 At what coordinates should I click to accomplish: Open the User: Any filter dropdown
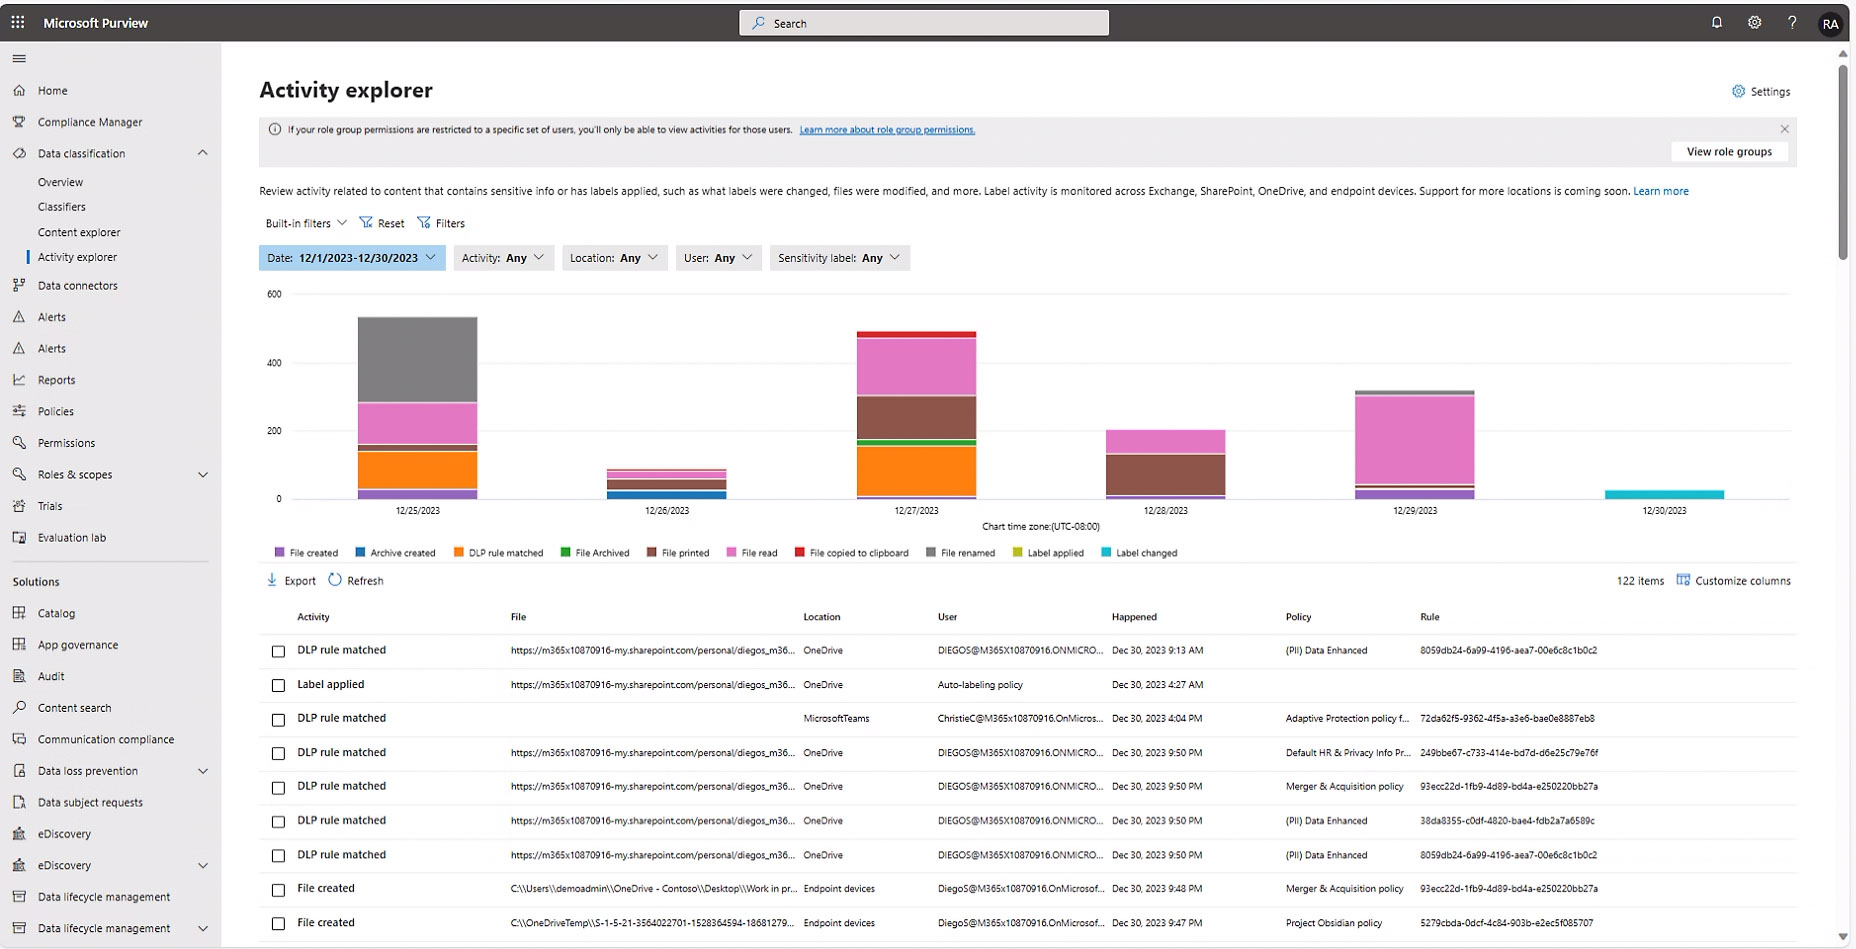[x=718, y=258]
